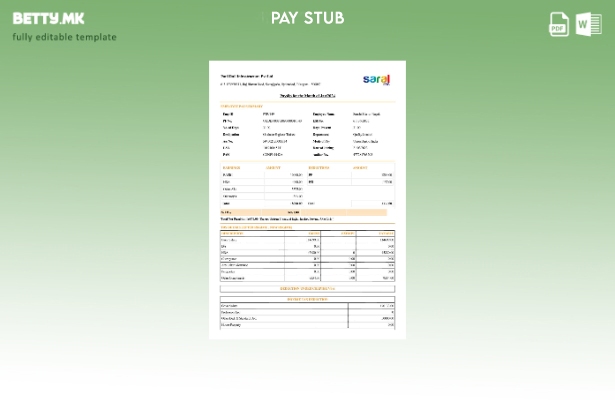Click the Earnings column header

click(x=233, y=167)
